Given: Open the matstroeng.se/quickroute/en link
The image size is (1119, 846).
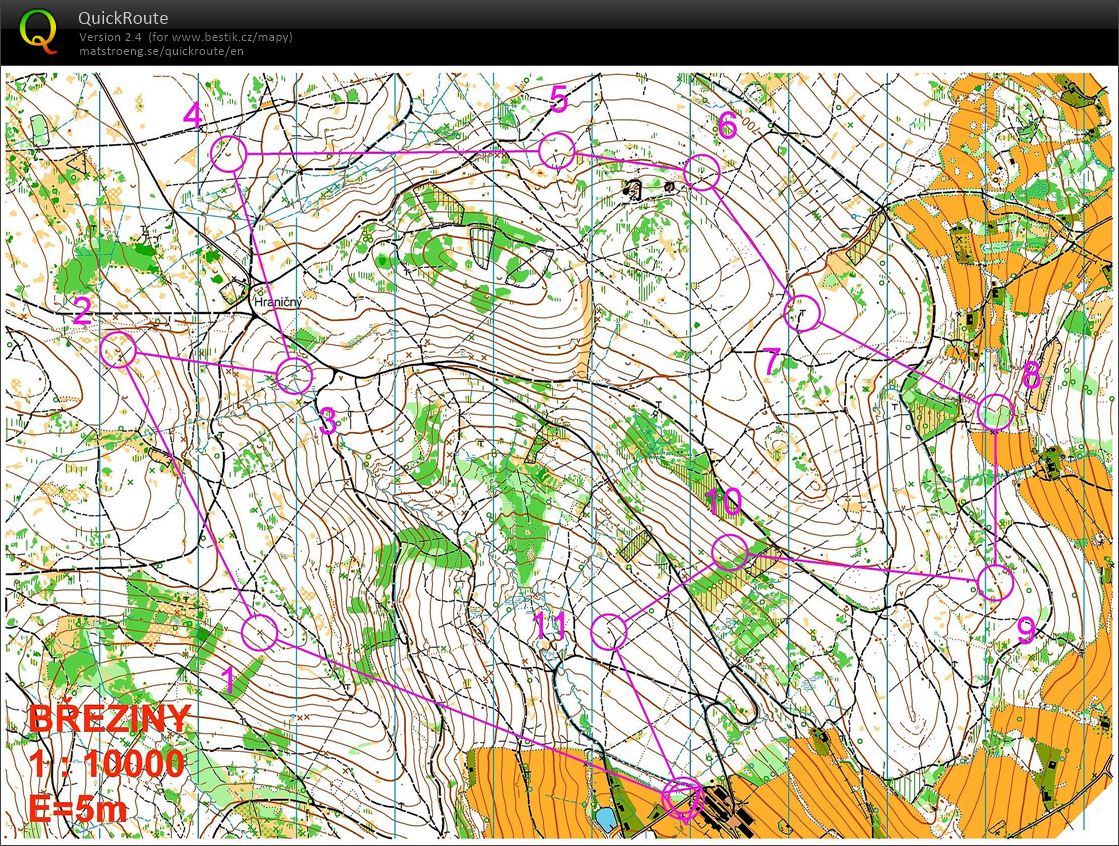Looking at the screenshot, I should (161, 51).
